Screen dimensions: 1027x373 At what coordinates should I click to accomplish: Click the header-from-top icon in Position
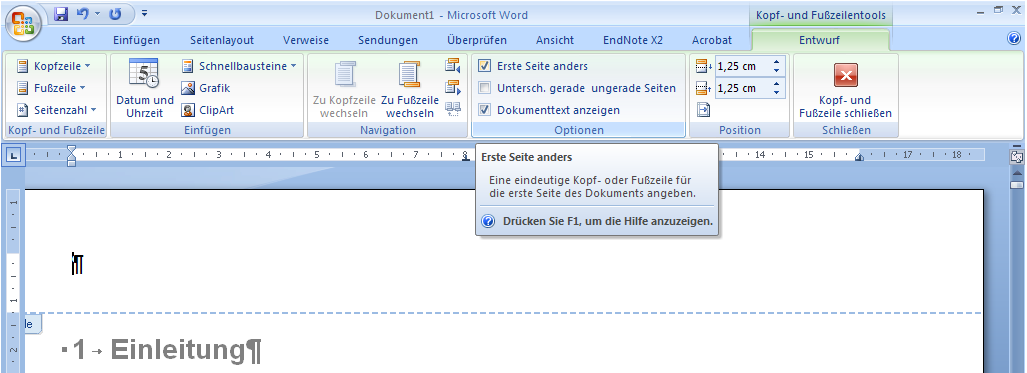[703, 66]
